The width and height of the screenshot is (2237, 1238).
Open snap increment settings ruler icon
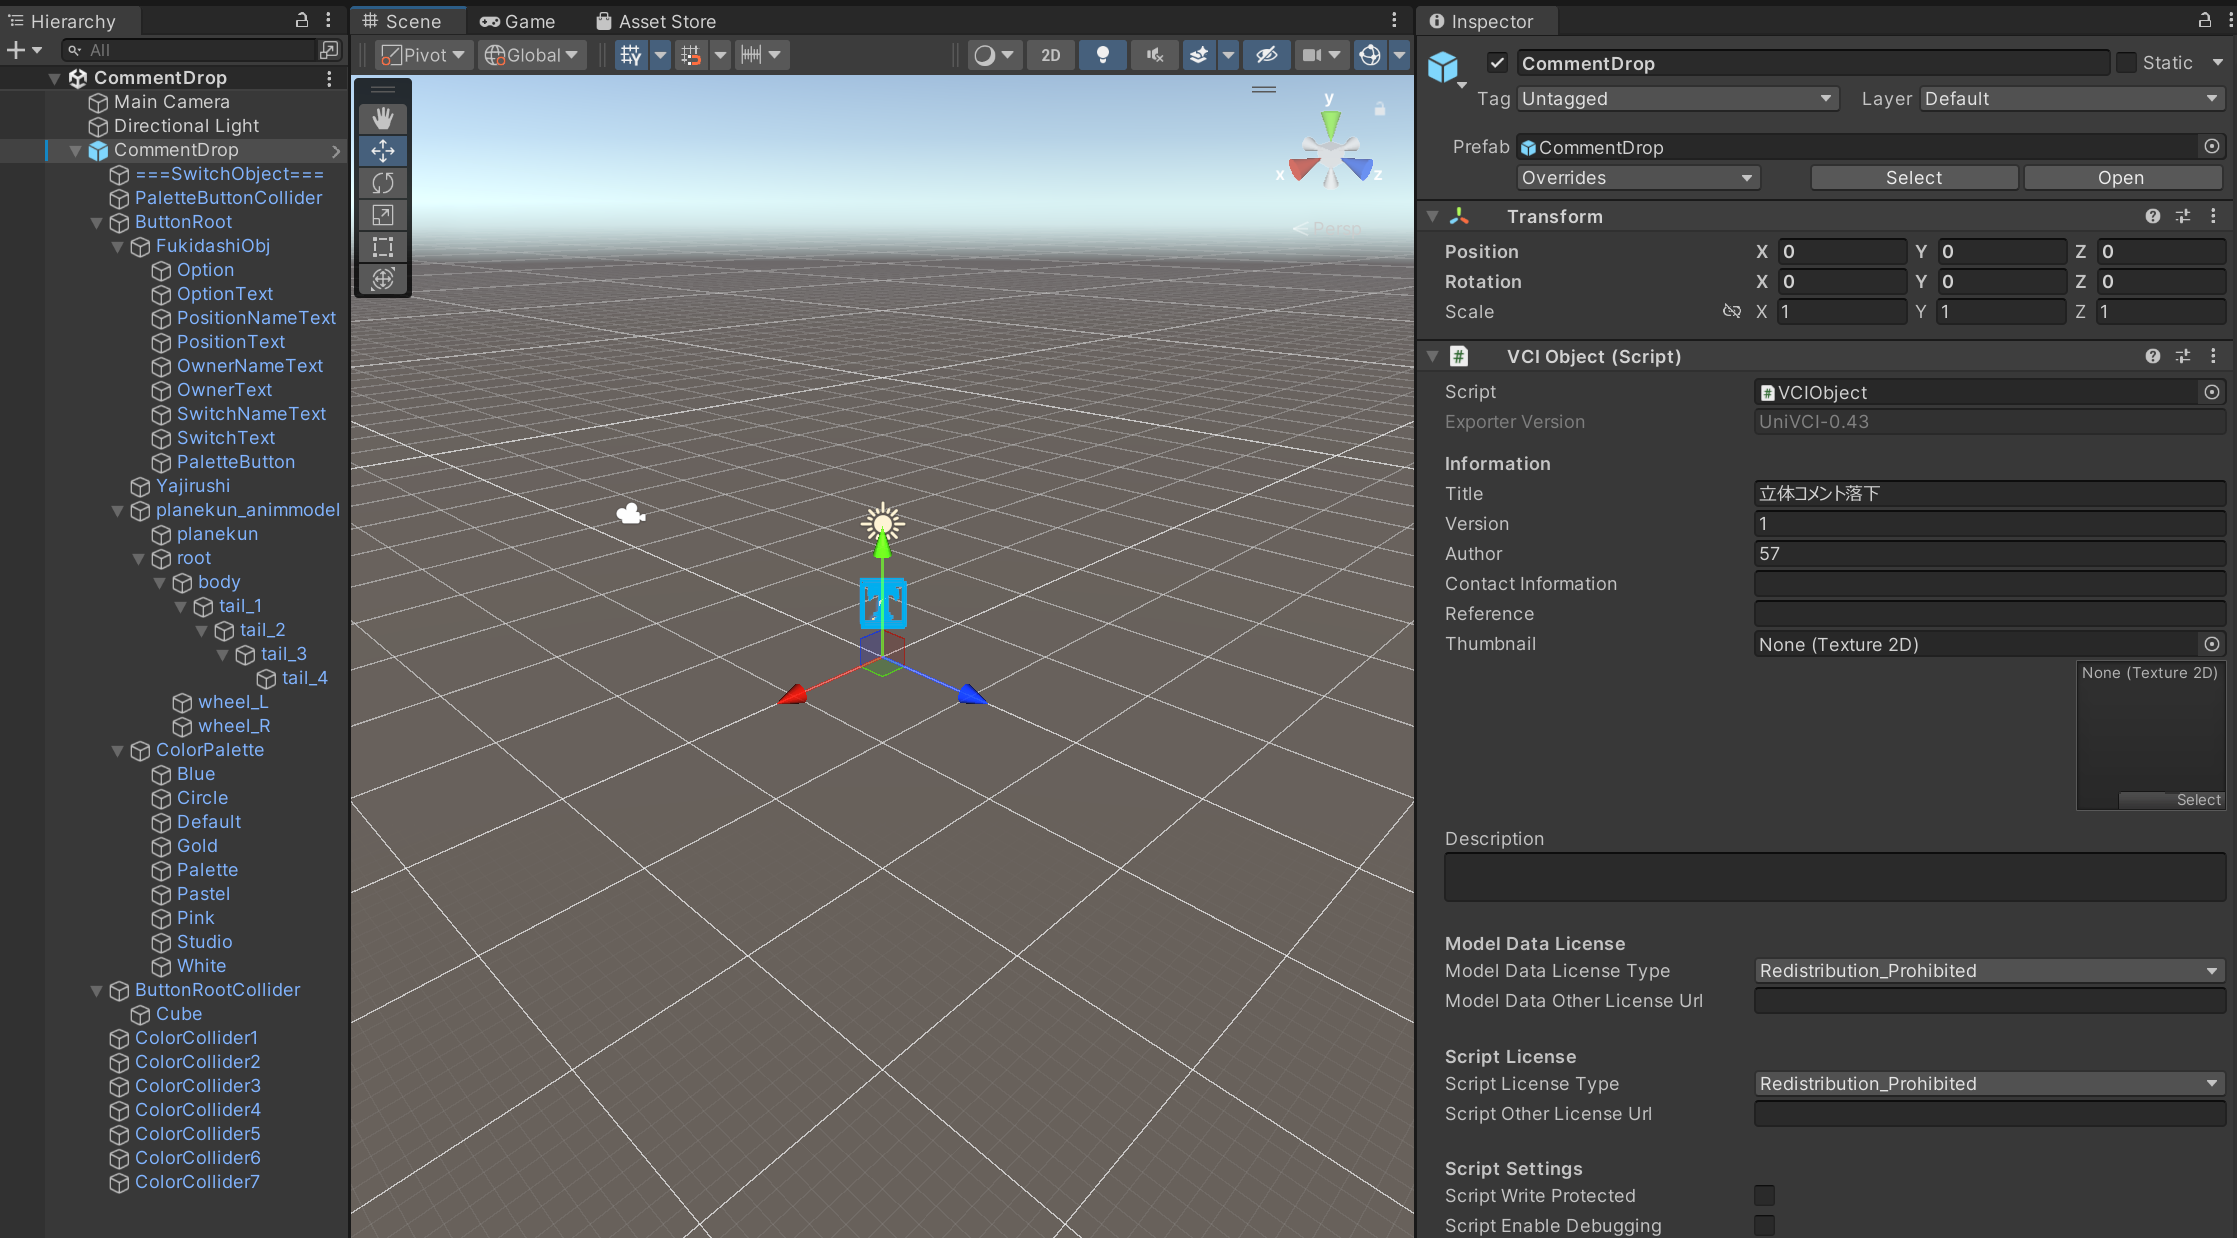751,55
